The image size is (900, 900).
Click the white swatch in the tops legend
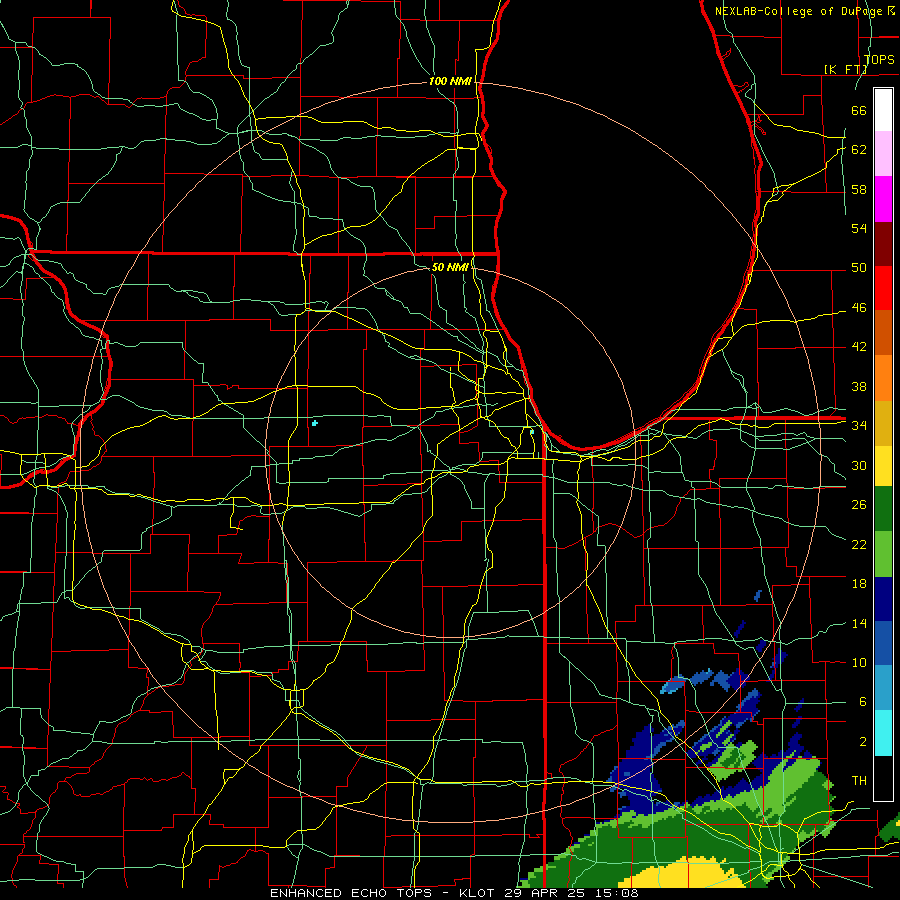pyautogui.click(x=883, y=110)
